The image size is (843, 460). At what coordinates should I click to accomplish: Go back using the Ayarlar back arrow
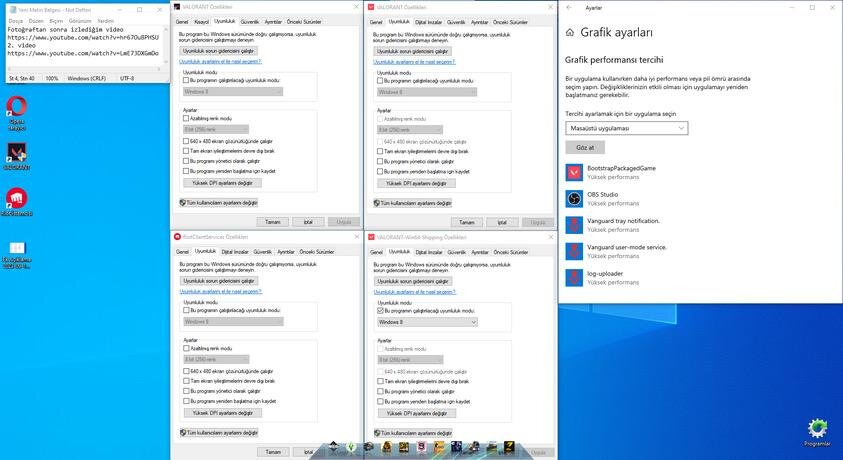coord(569,8)
